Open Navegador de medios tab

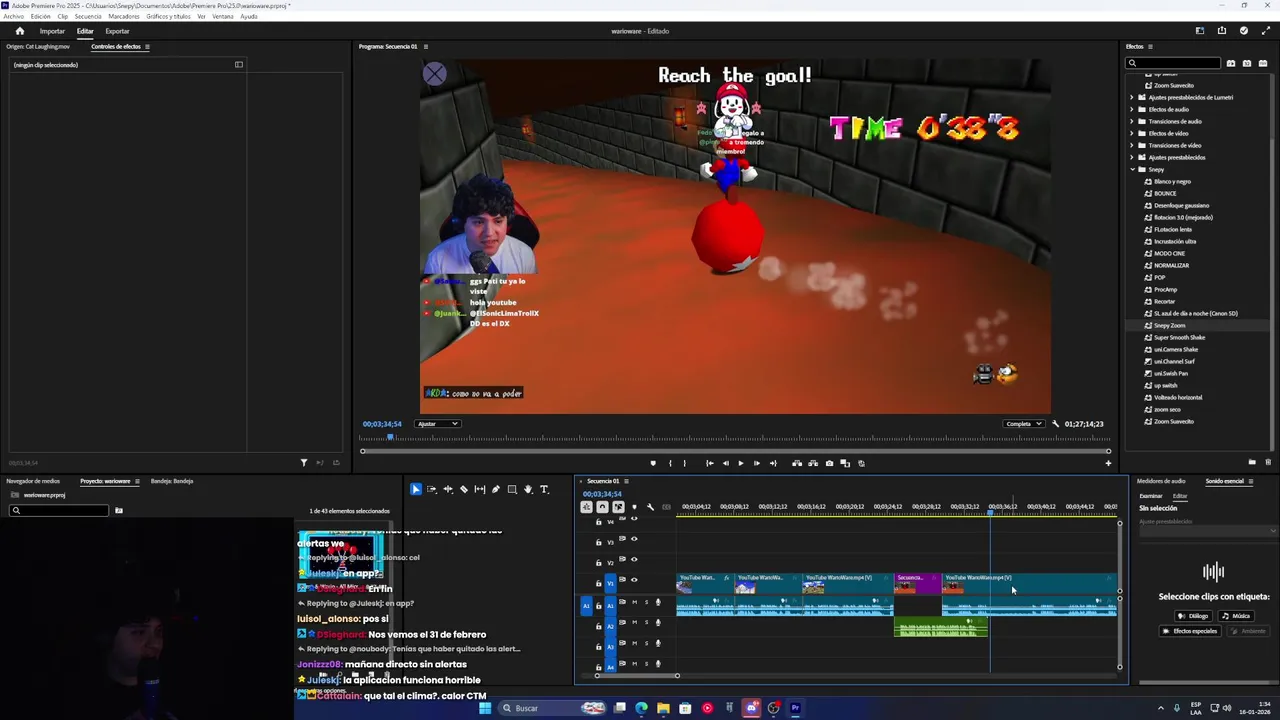point(33,481)
